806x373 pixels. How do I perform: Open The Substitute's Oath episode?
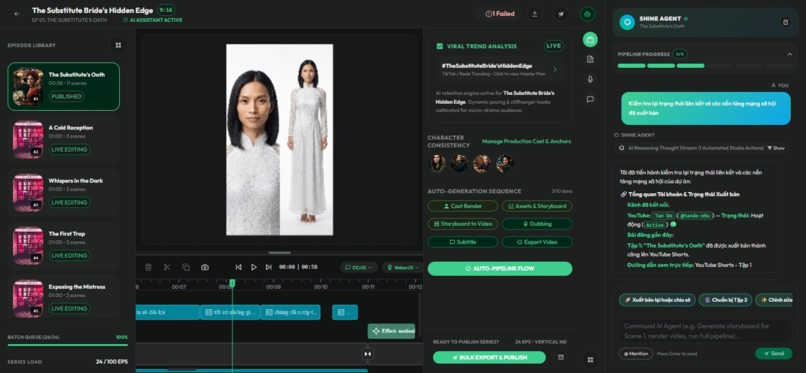[64, 86]
